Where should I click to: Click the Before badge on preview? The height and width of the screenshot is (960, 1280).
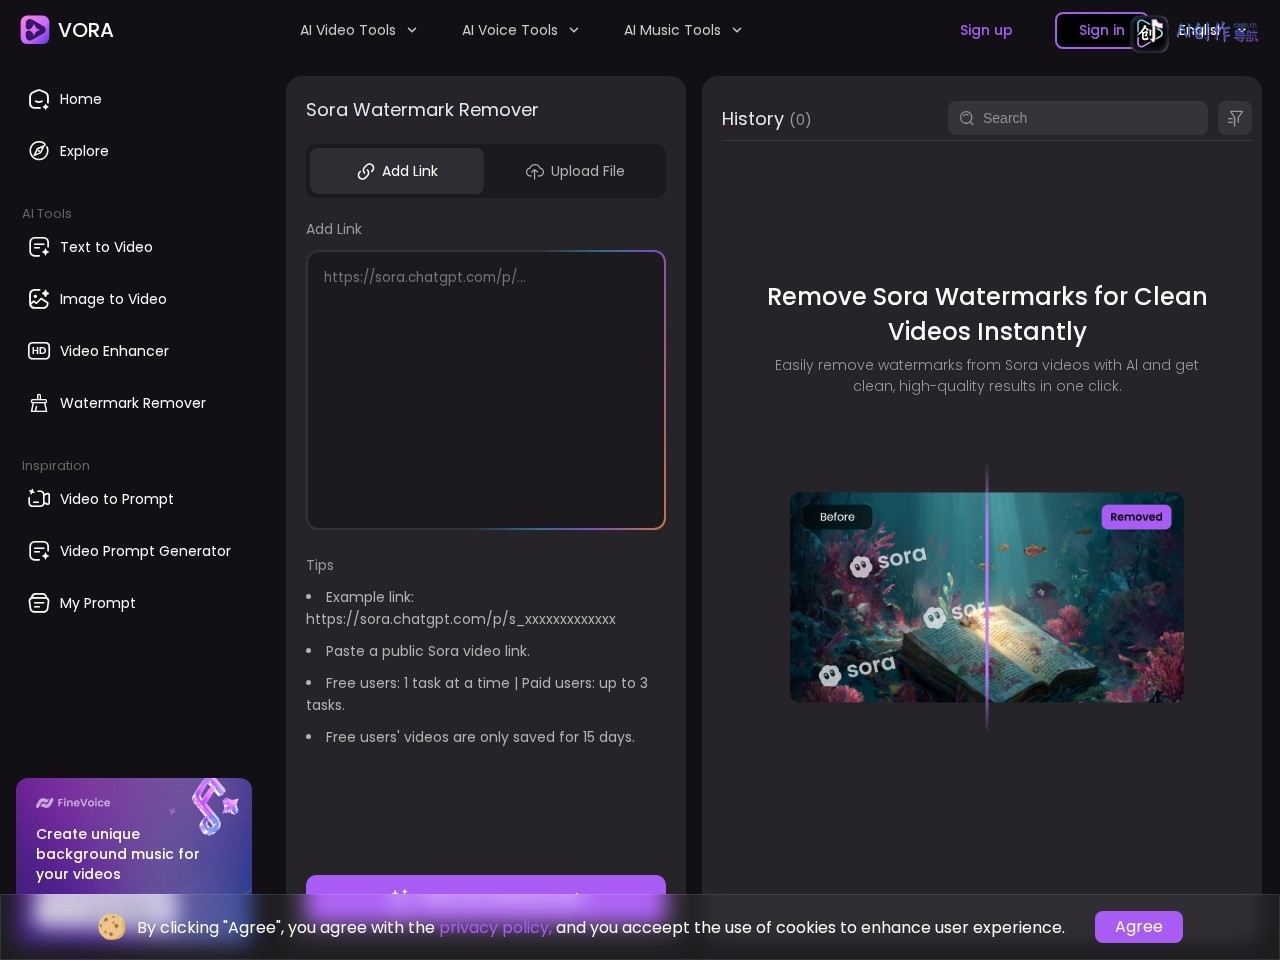(837, 517)
